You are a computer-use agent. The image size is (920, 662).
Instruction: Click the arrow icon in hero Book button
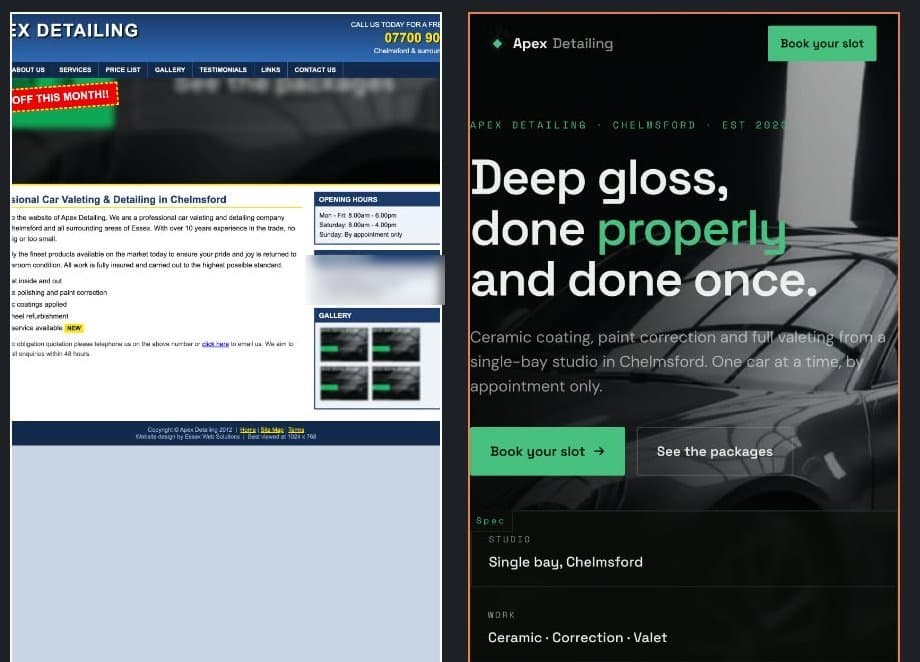[599, 451]
